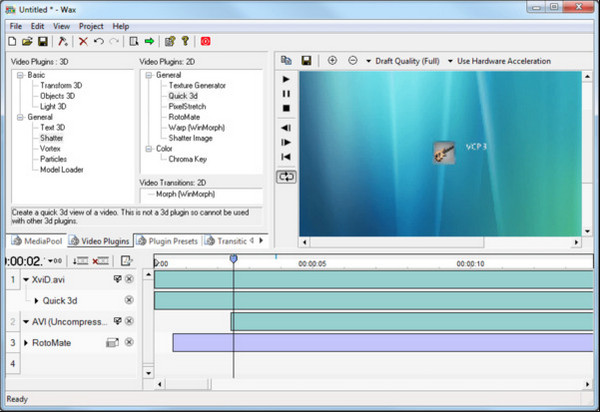This screenshot has height=412, width=600.
Task: Click the plugin icon on XviD.avi track
Action: coord(117,279)
